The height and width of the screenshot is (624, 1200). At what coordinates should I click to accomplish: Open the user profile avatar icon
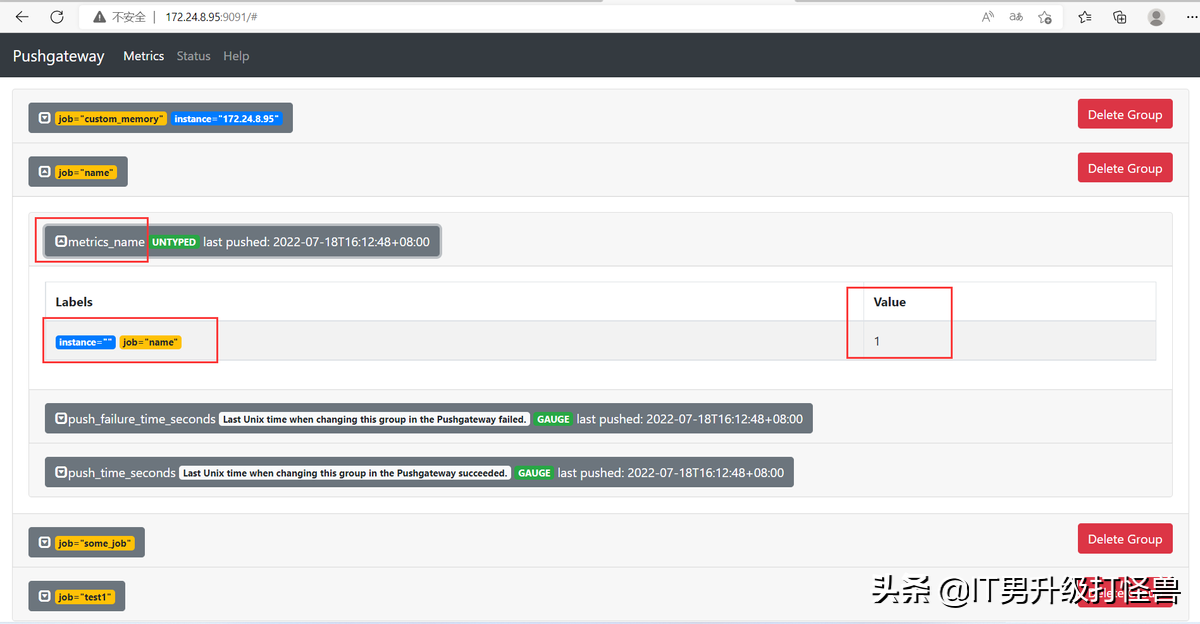(1156, 17)
